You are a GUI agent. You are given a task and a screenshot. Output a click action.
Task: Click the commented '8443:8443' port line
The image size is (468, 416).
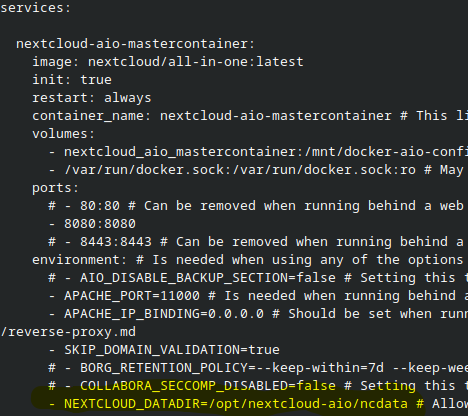tap(258, 242)
